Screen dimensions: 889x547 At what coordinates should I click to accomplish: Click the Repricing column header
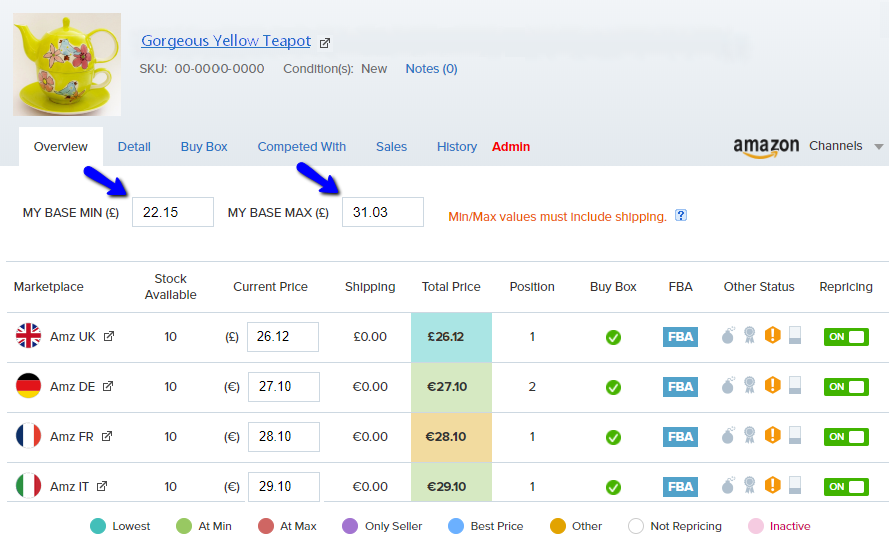[845, 287]
